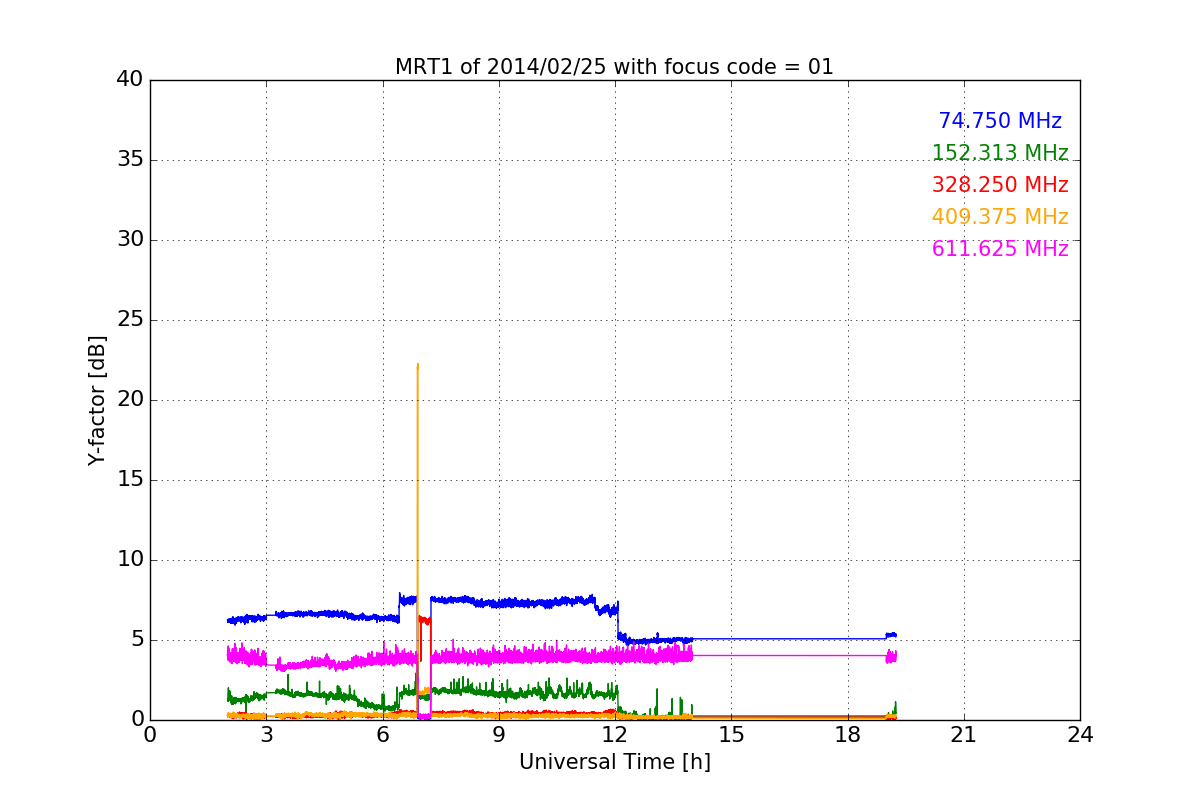Click the y-axis tick label 35
1200x800 pixels.
tap(130, 160)
